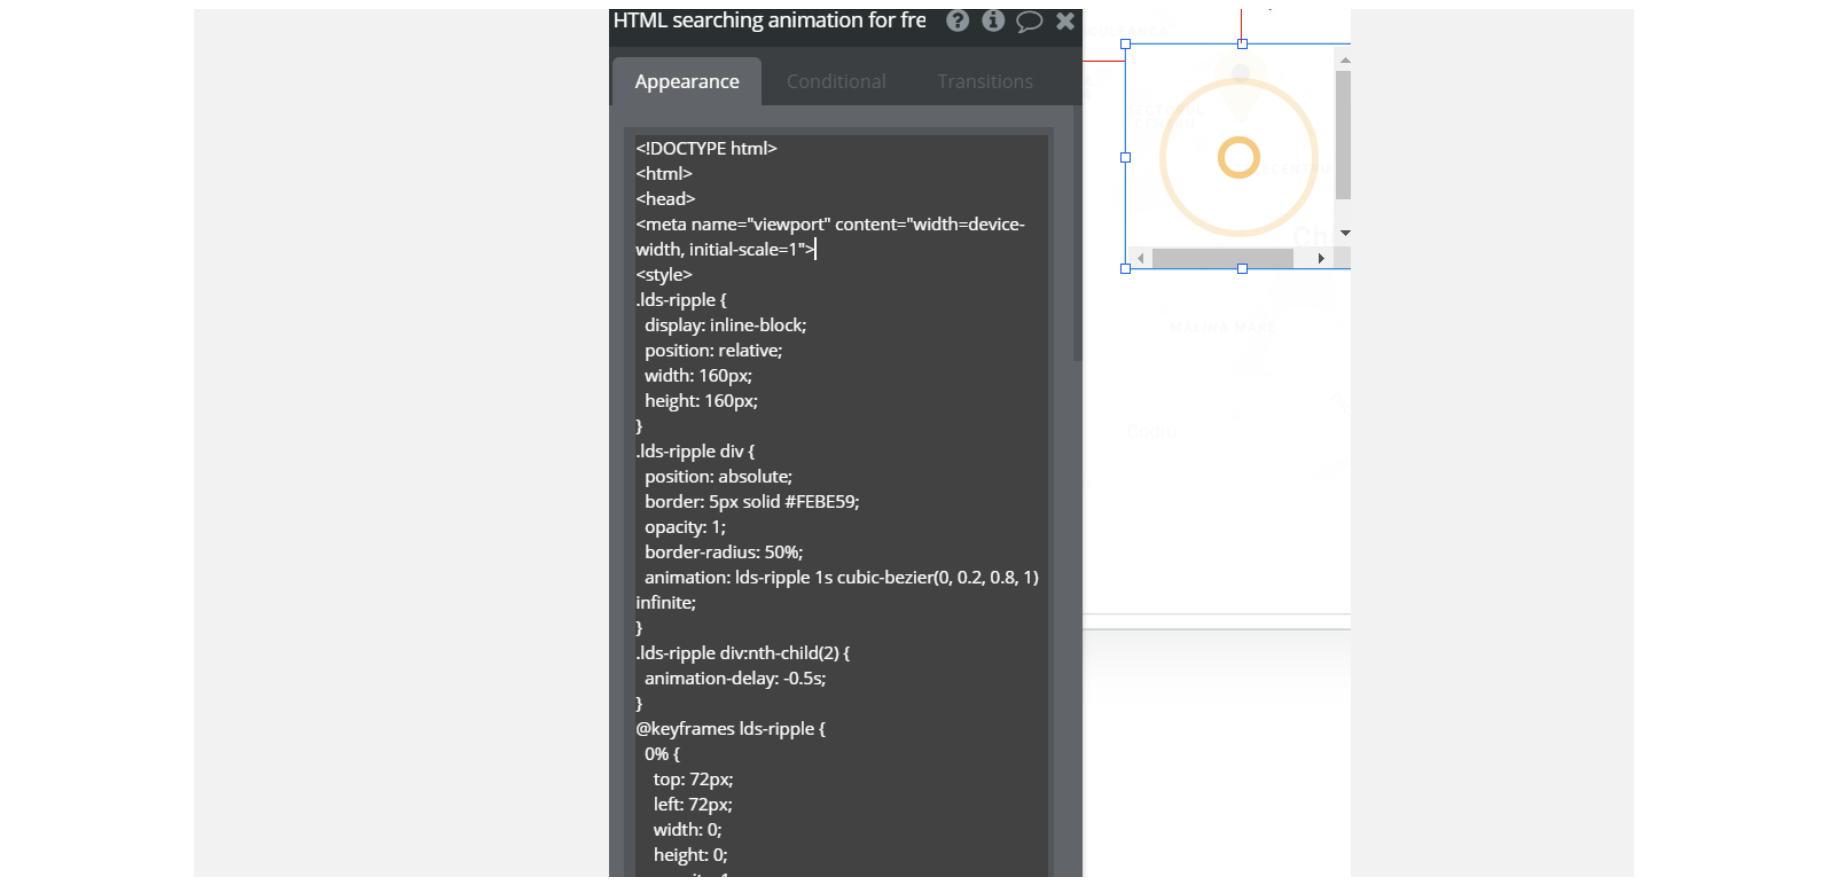Screen dimensions: 1830x886
Task: Click left-middle resize handle of HTML element
Action: tap(1126, 157)
